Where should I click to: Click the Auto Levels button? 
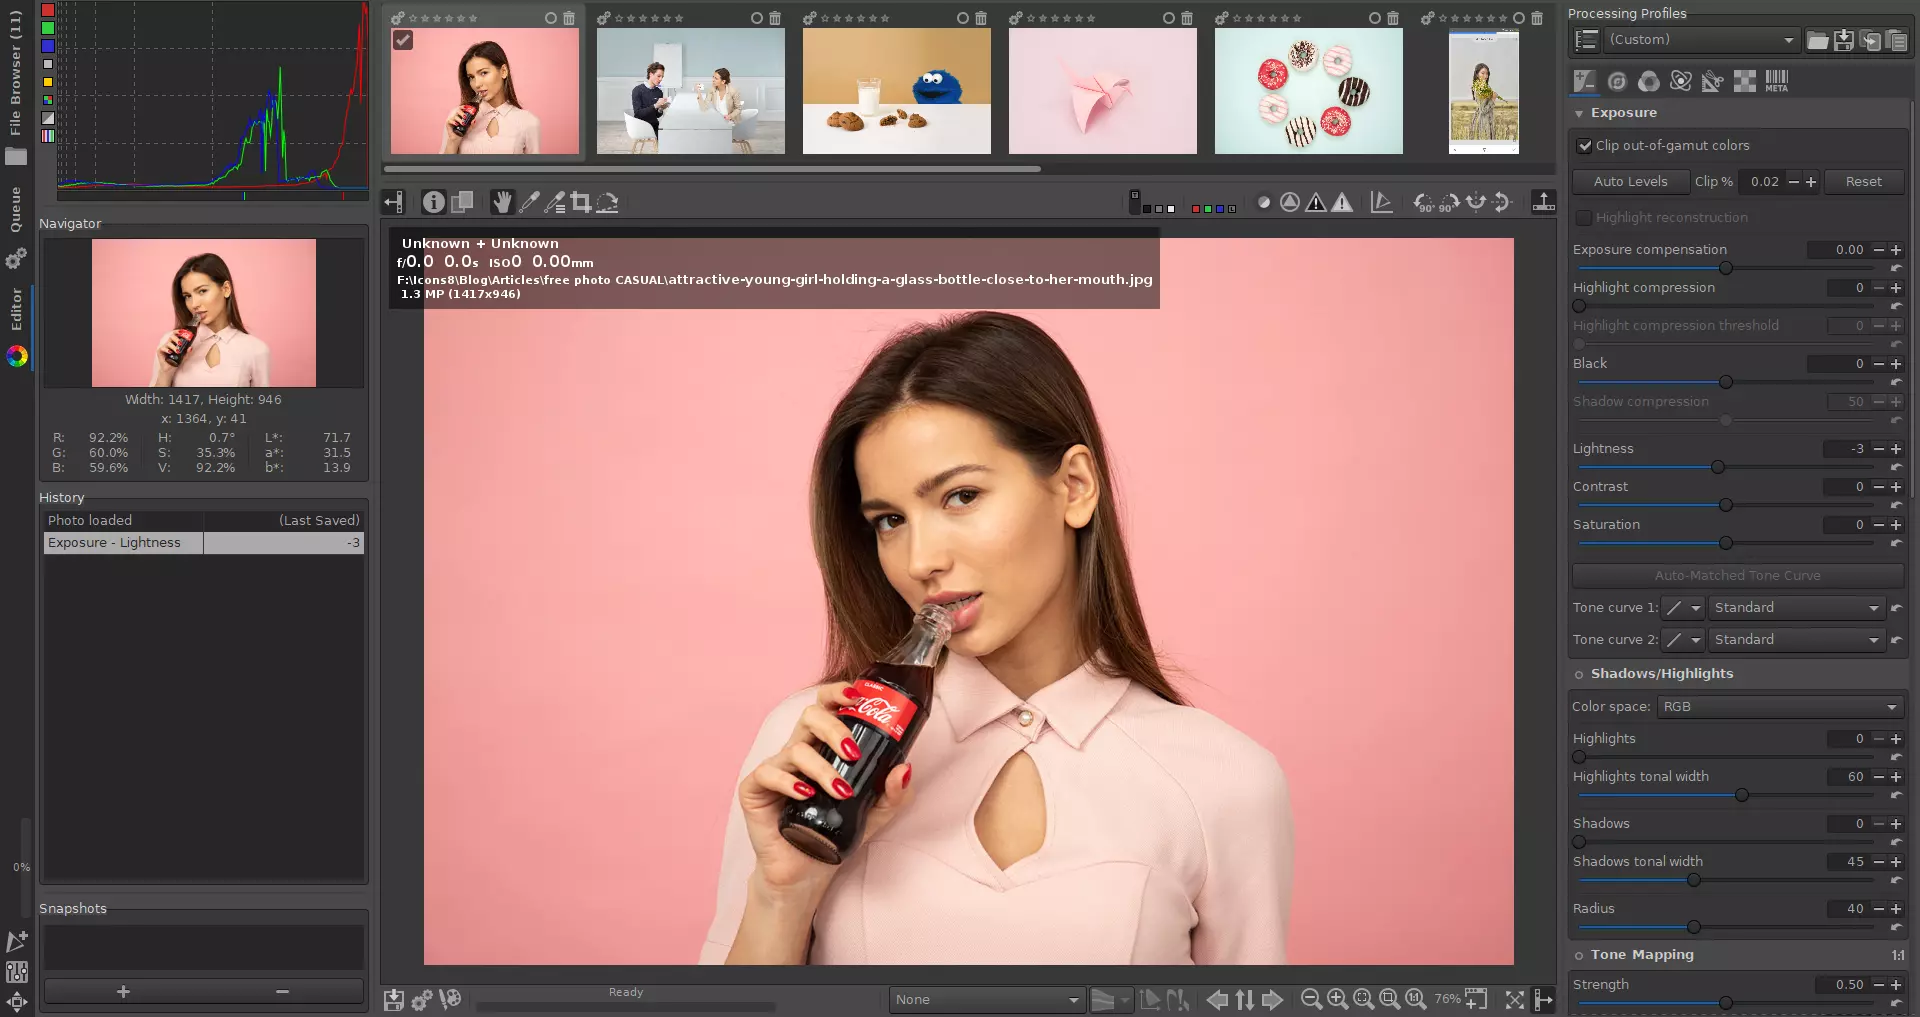[x=1630, y=182]
